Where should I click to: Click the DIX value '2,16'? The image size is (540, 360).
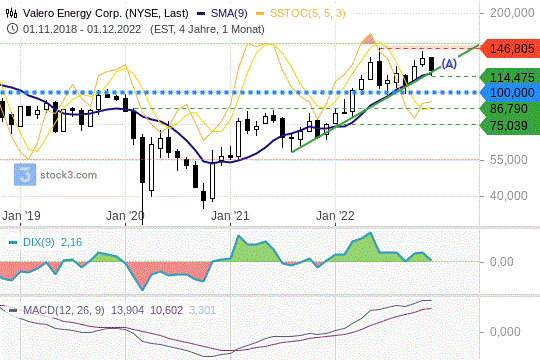(x=71, y=242)
